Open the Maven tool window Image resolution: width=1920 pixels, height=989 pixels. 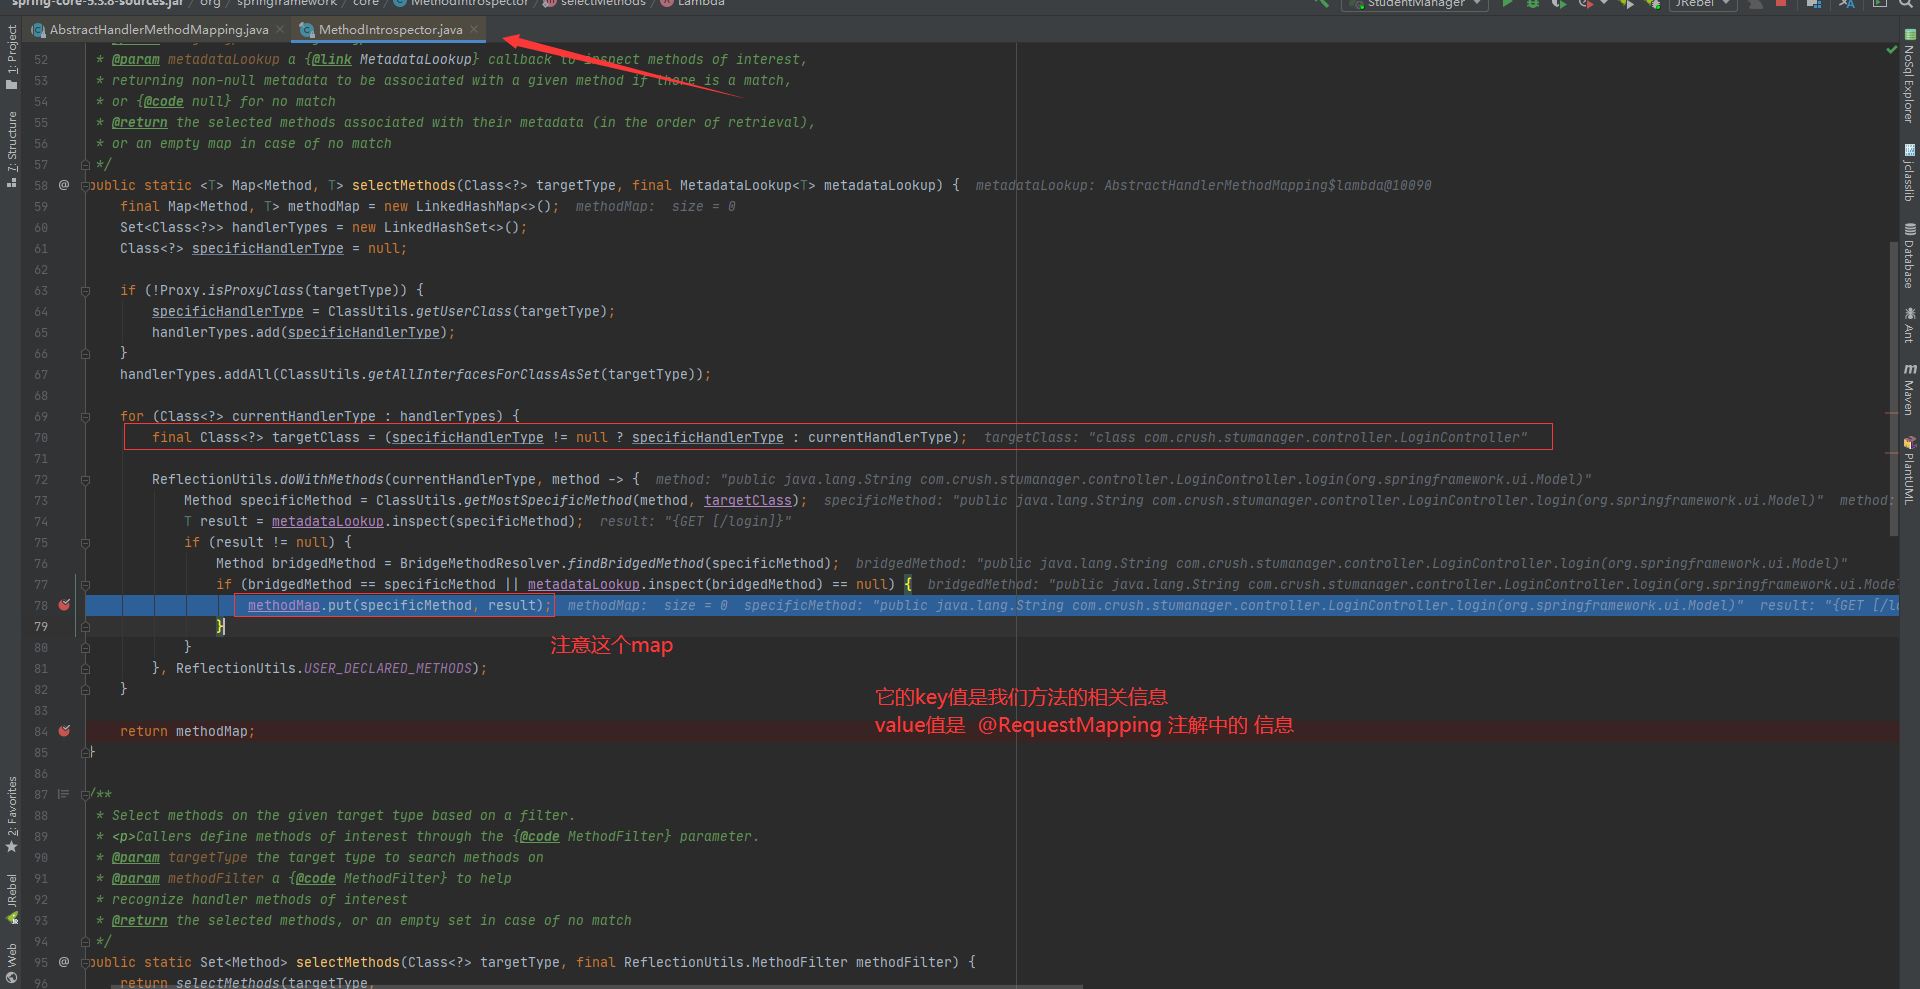(1909, 389)
